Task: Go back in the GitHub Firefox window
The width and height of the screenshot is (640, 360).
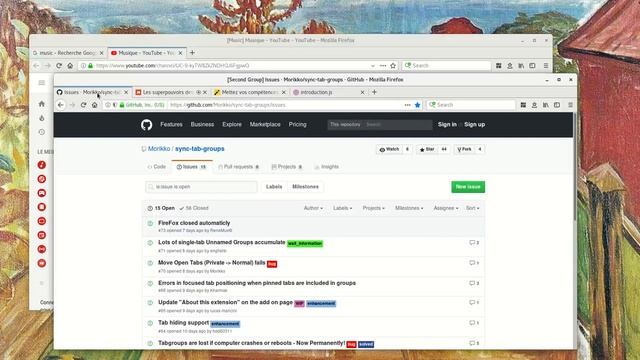Action: point(61,105)
